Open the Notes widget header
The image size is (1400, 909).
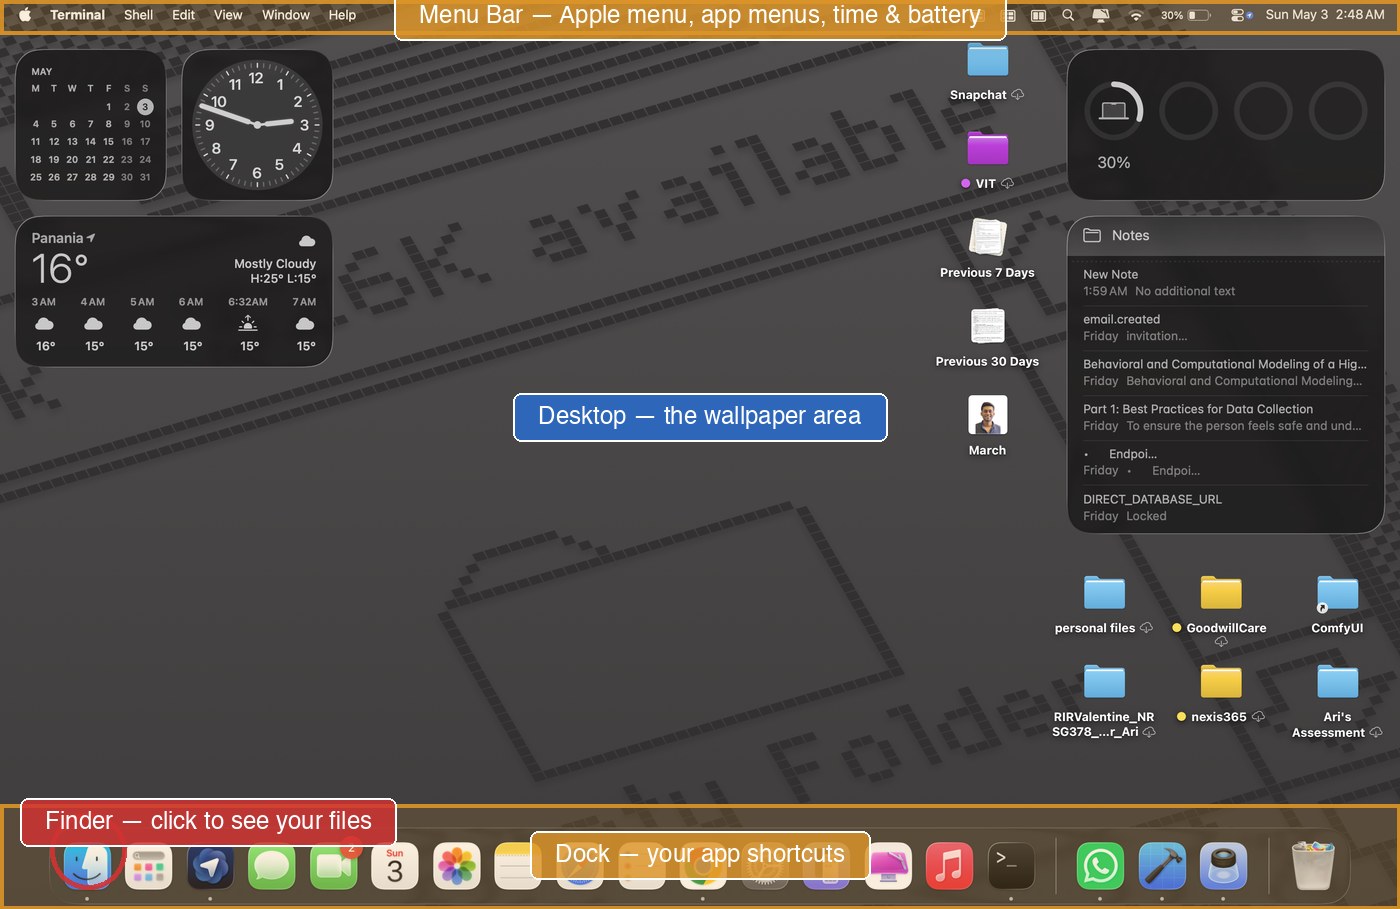1225,235
